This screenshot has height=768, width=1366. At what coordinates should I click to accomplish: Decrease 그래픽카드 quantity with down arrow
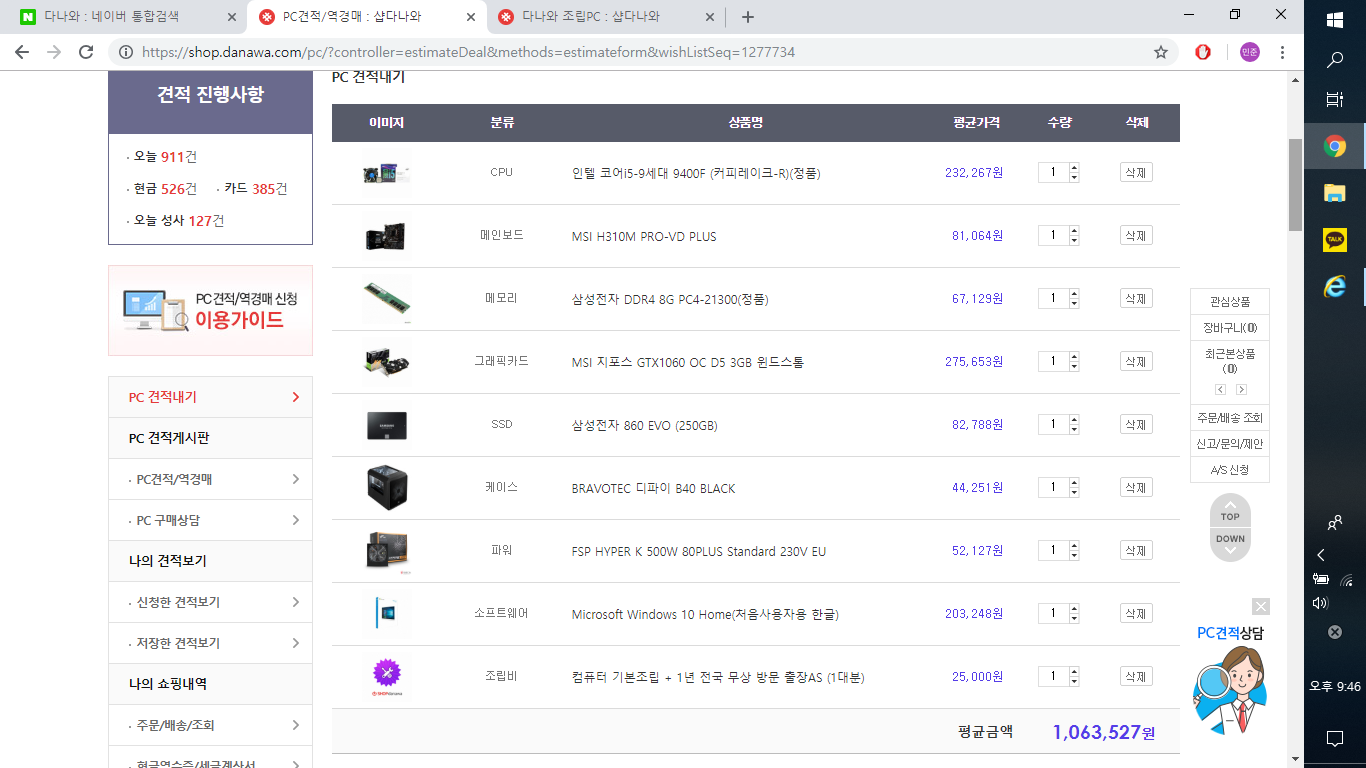tap(1074, 366)
